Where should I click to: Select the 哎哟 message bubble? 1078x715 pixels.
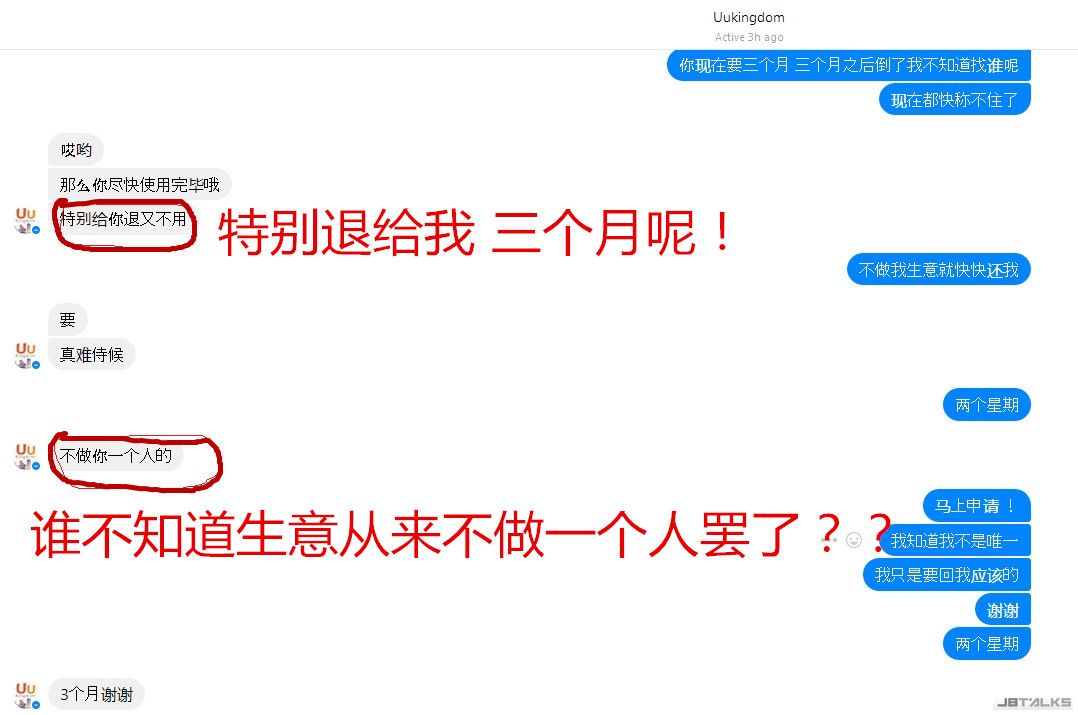coord(76,150)
